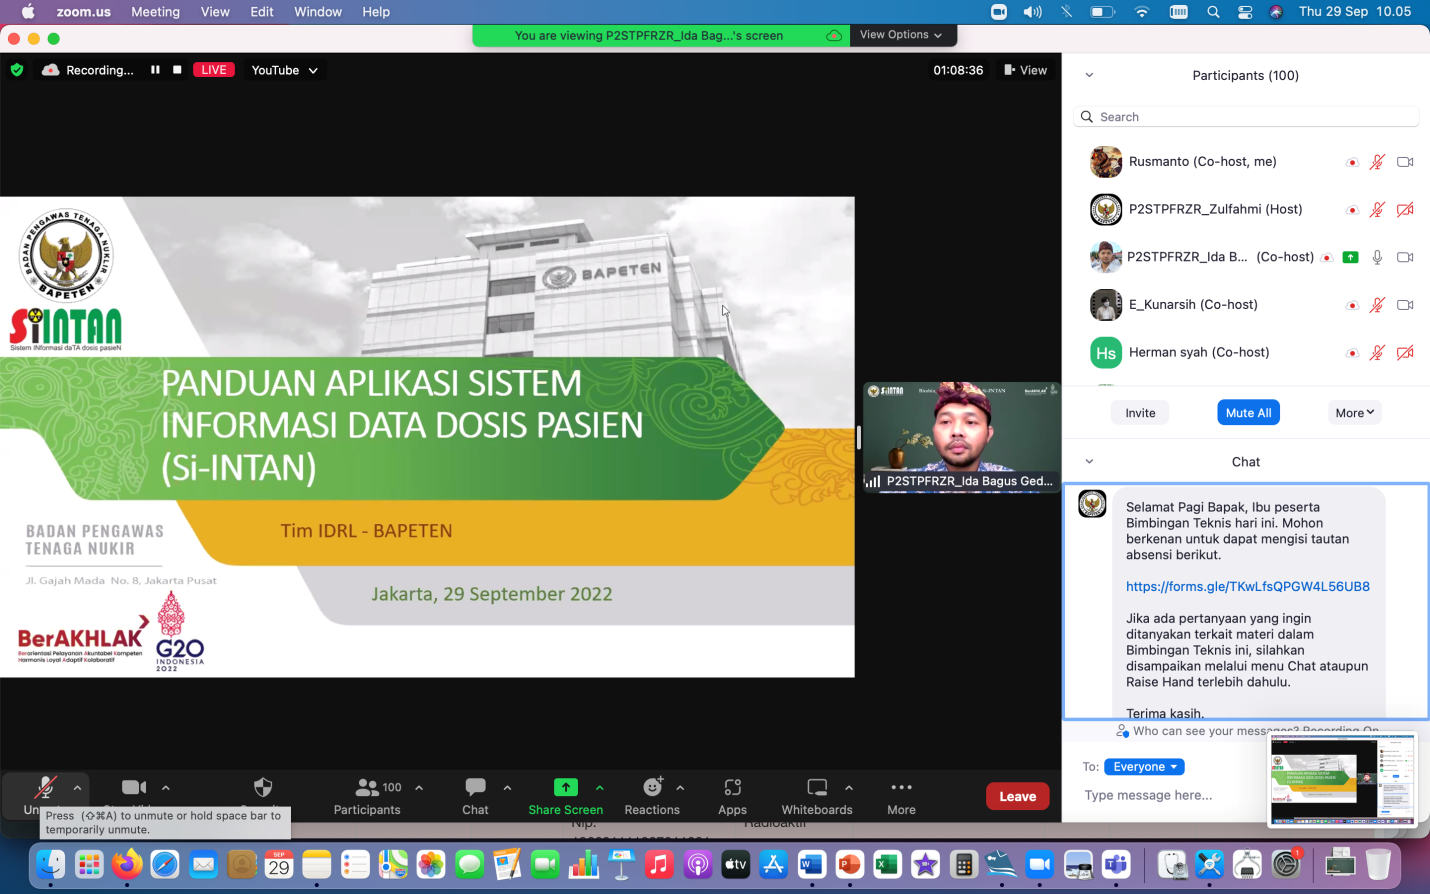Open the YouTube live stream dropdown
Screen dimensions: 1430x894
[284, 70]
